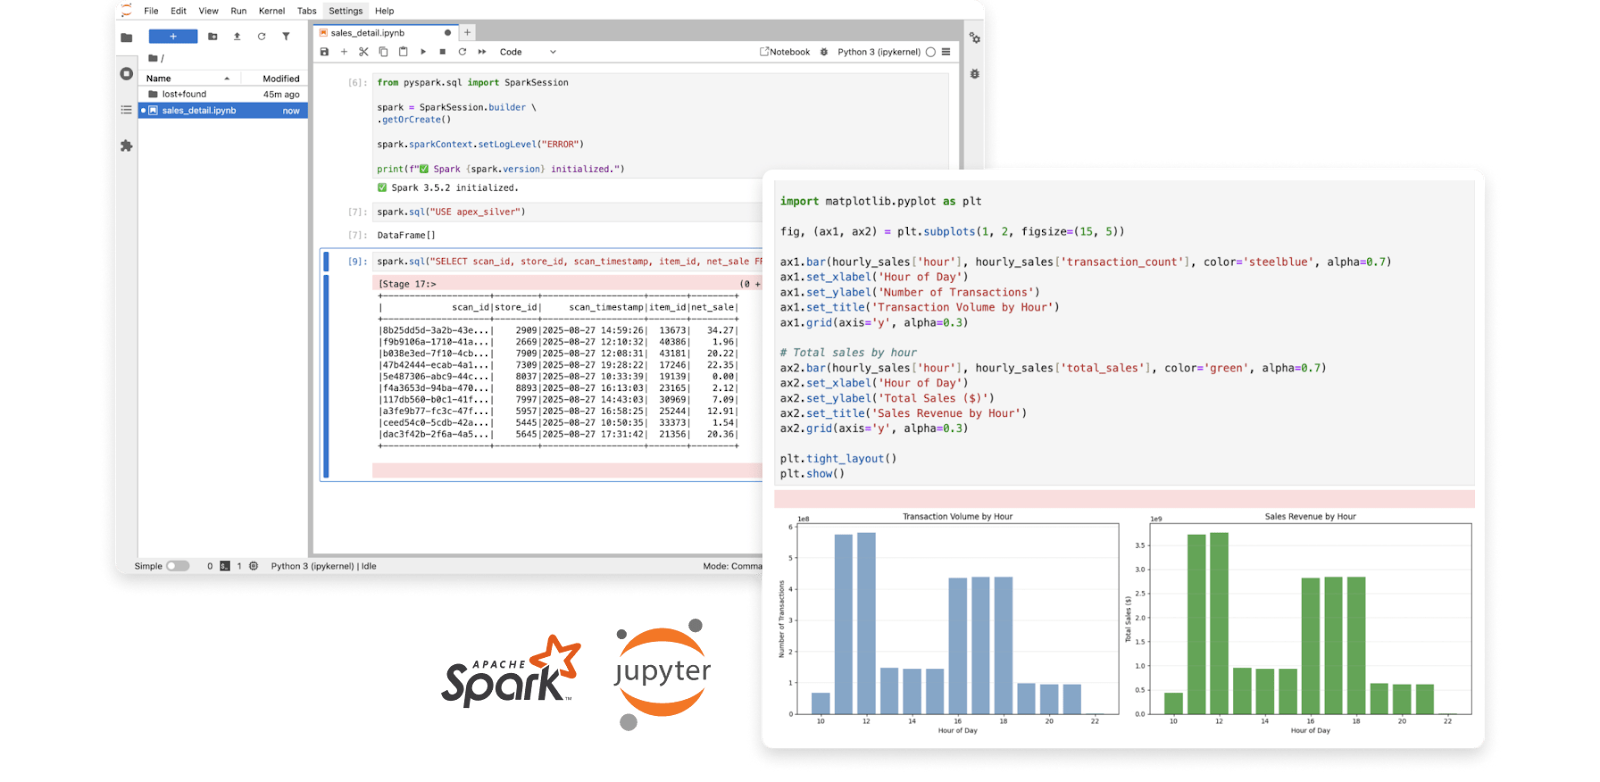Screen dimensions: 1600x782
Task: Click the Transaction Volume by Hour chart
Action: [947, 622]
